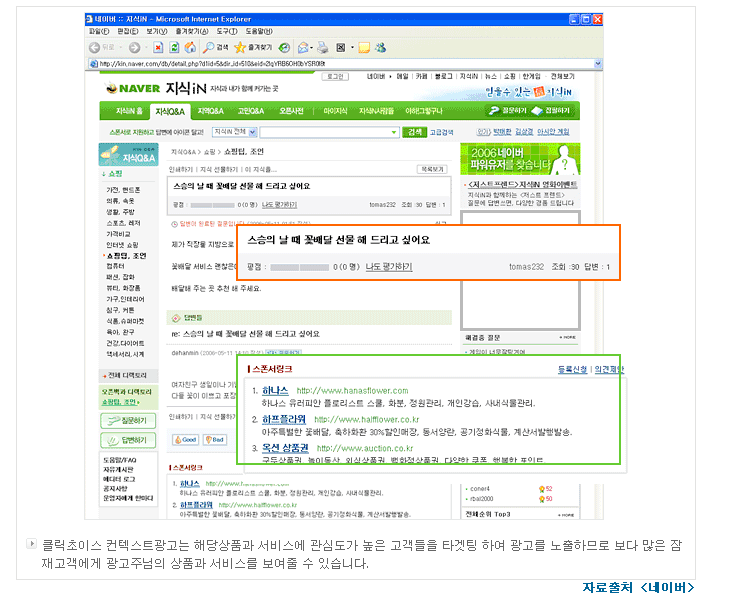Open dropdown arrow next to Edit icon
Viewport: 740px width, 610px height.
(352, 48)
